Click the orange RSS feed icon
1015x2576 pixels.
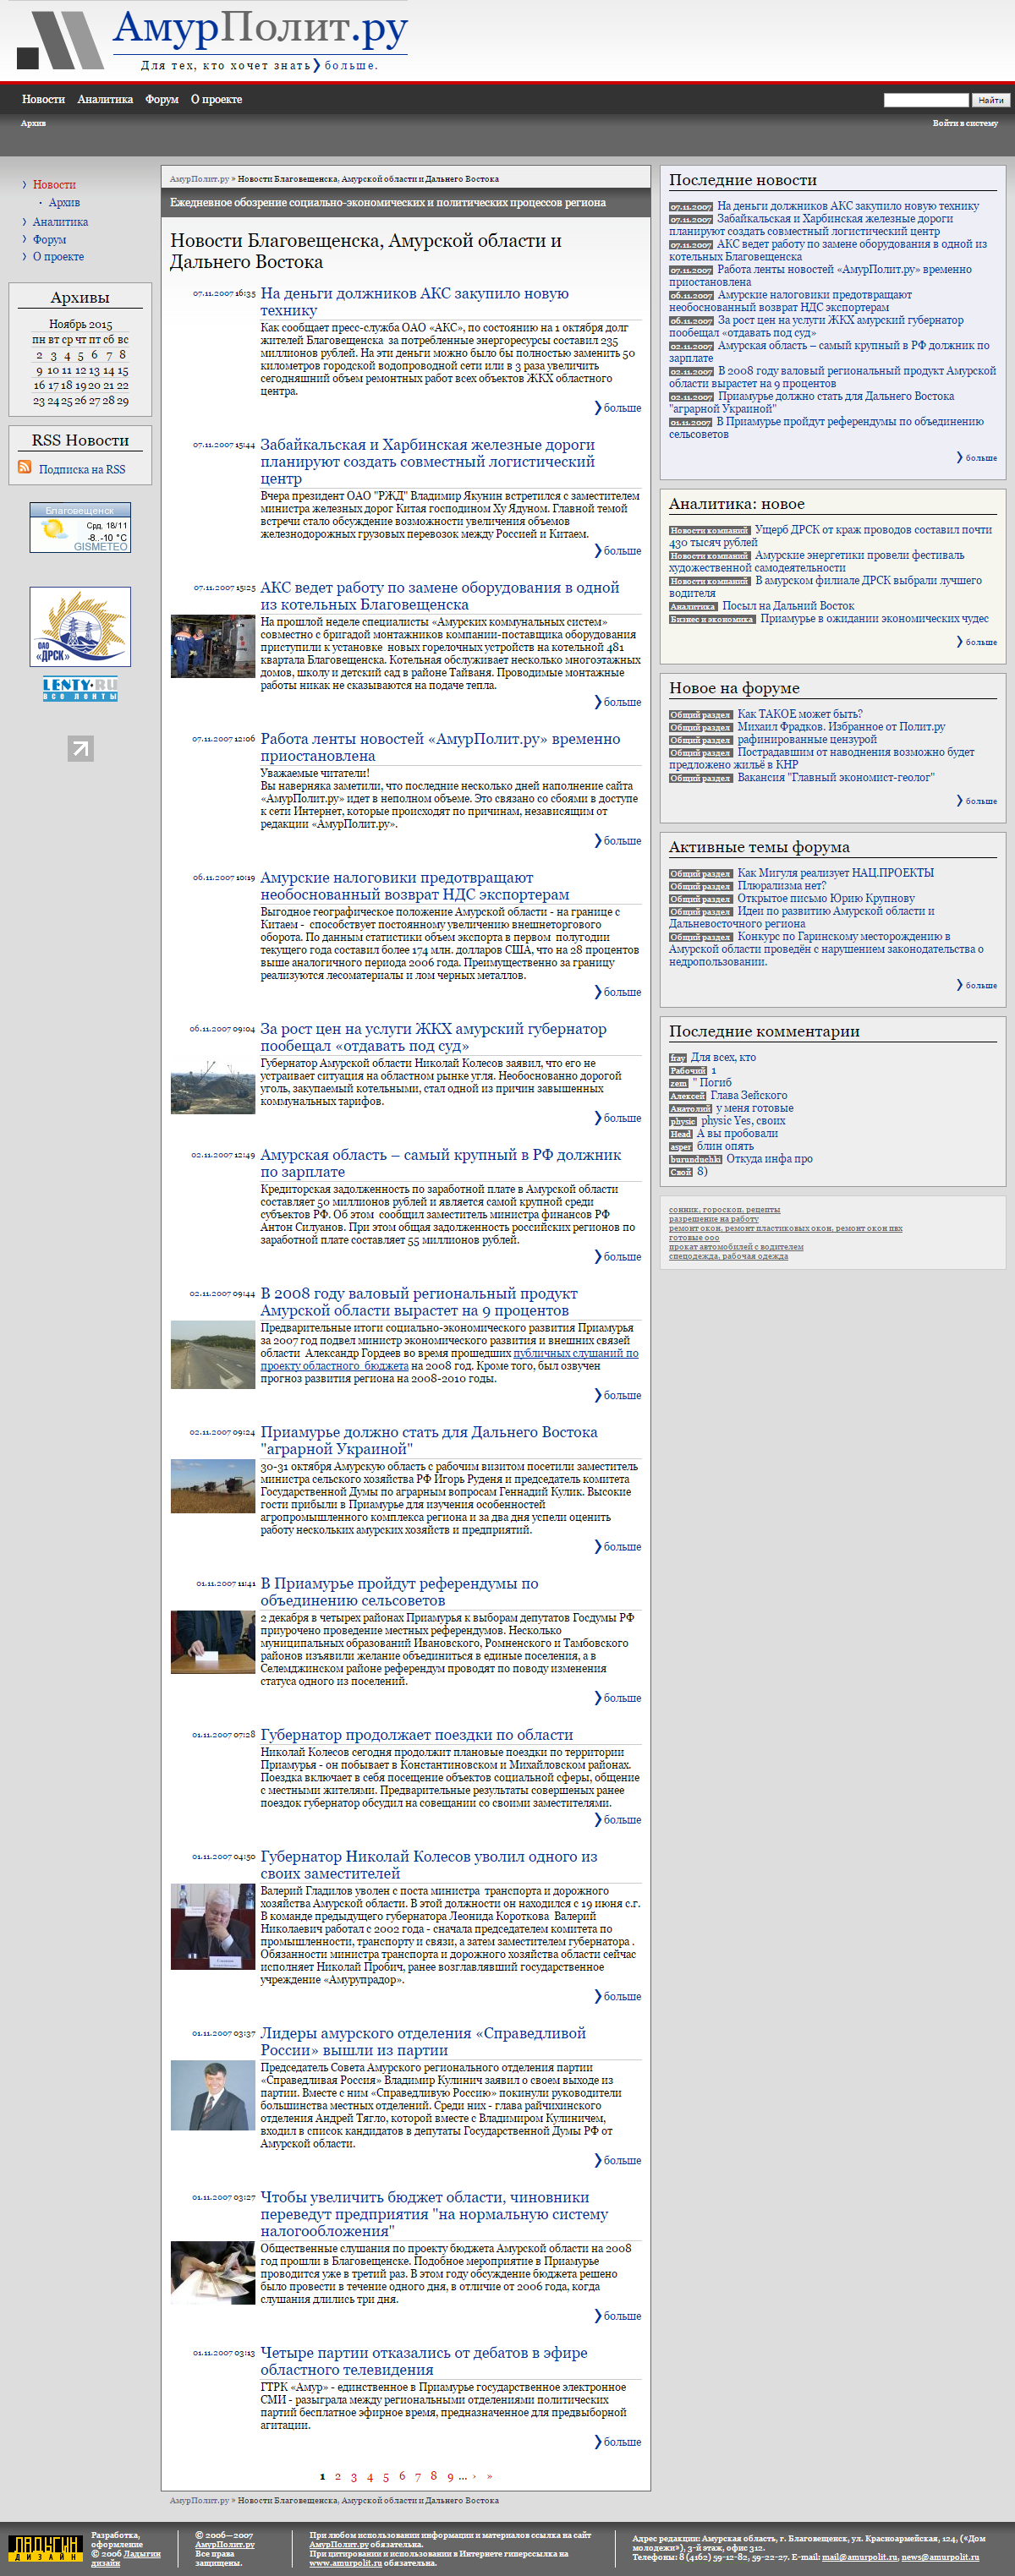tap(24, 467)
